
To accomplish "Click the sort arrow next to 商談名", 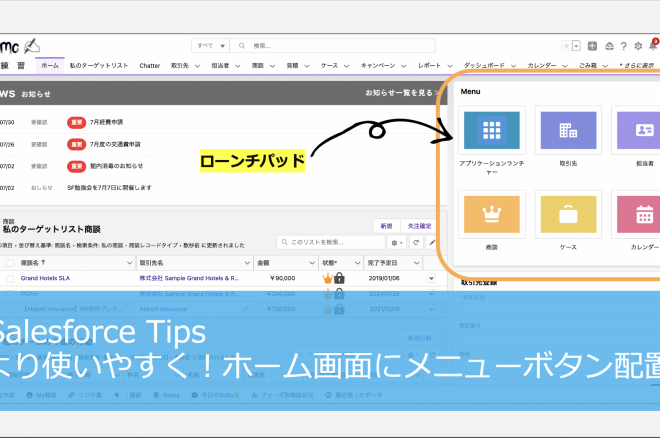I will click(x=43, y=262).
